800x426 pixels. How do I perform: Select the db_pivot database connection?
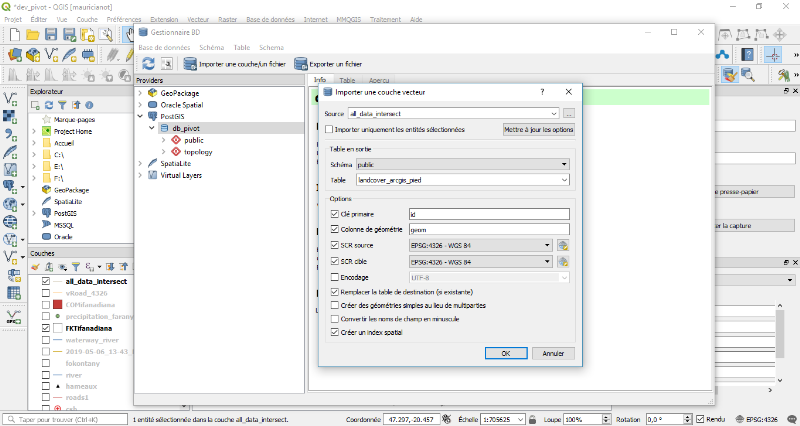pyautogui.click(x=184, y=128)
